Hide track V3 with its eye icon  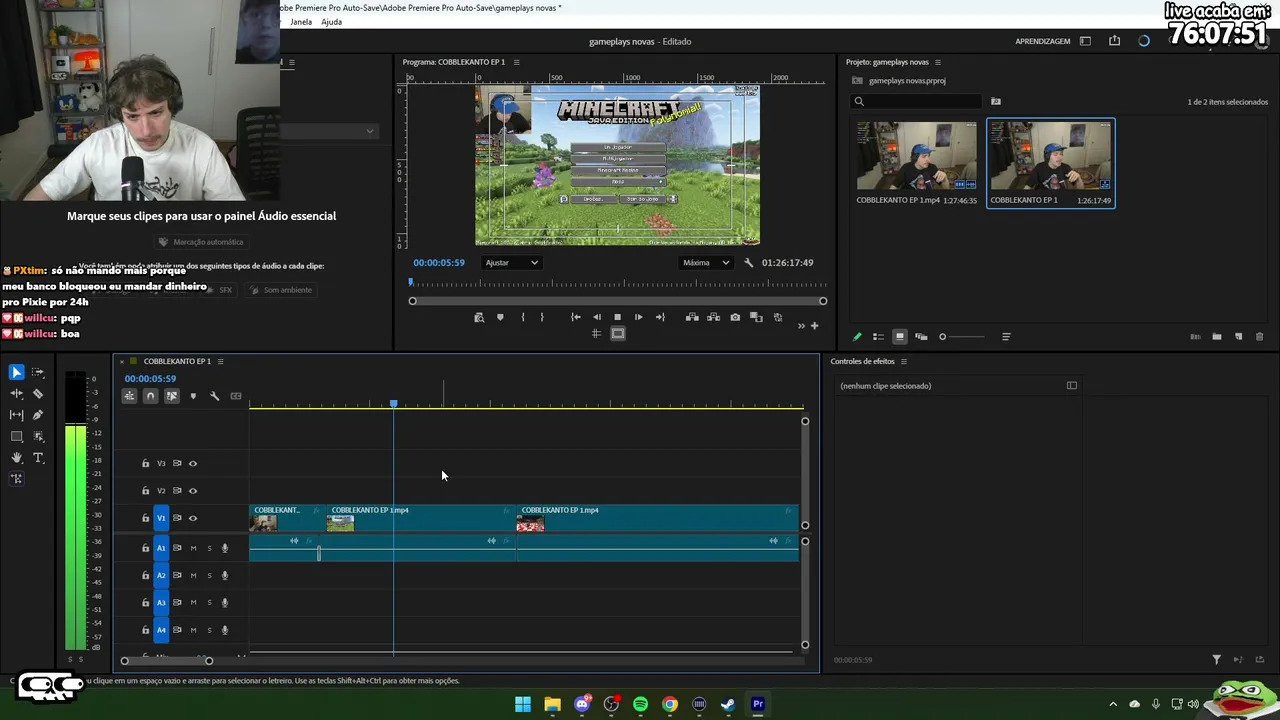(x=193, y=463)
